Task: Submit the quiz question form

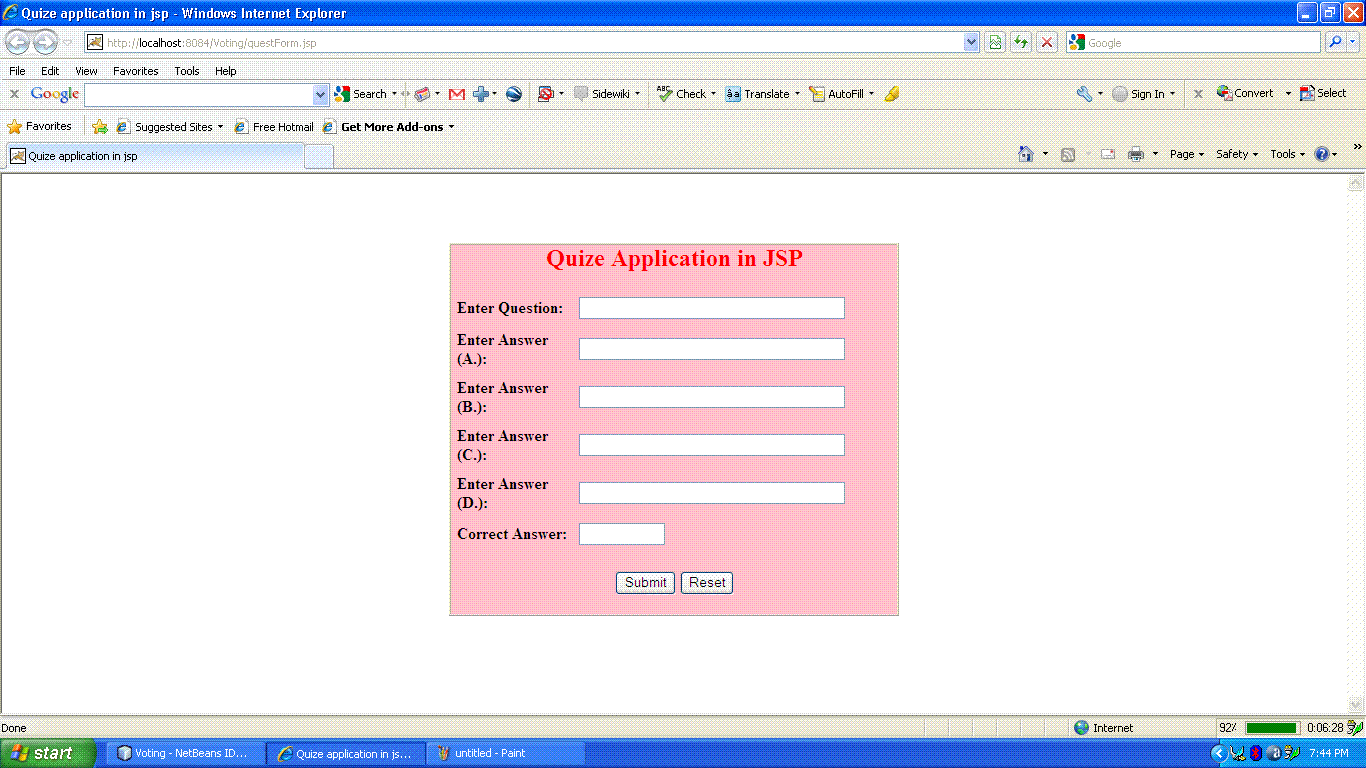Action: tap(646, 583)
